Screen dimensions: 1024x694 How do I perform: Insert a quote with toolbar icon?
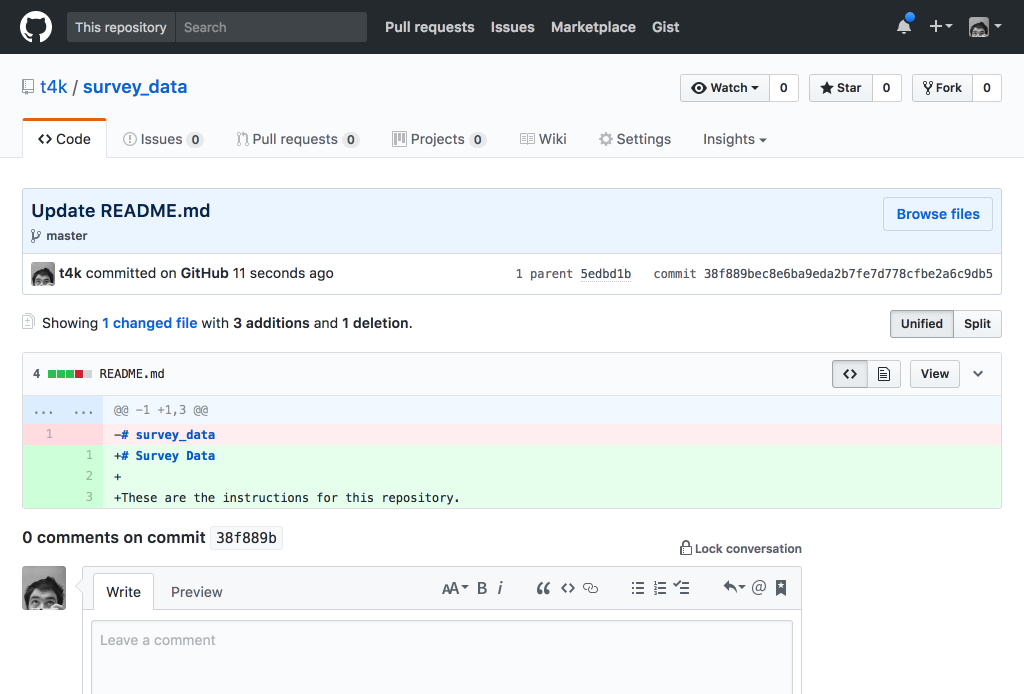pos(543,588)
